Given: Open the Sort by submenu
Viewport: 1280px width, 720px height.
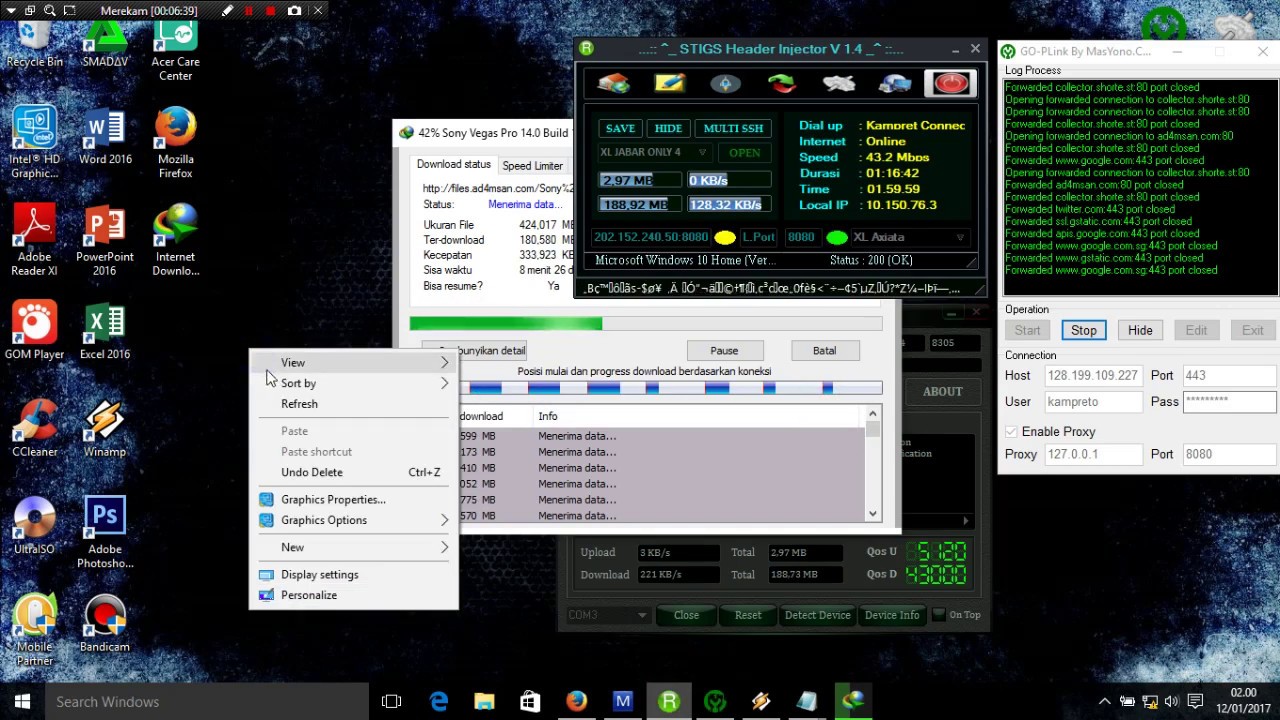Looking at the screenshot, I should (x=354, y=384).
